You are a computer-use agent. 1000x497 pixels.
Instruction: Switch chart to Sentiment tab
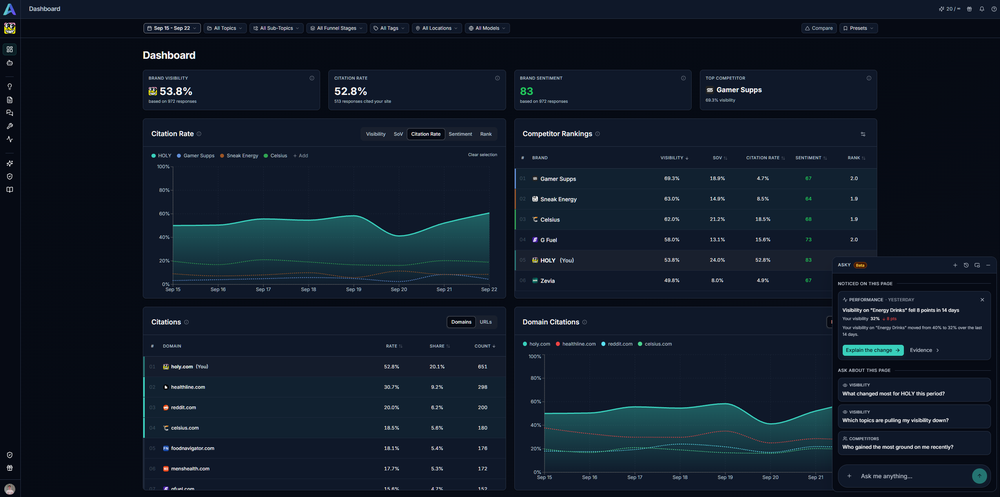460,134
